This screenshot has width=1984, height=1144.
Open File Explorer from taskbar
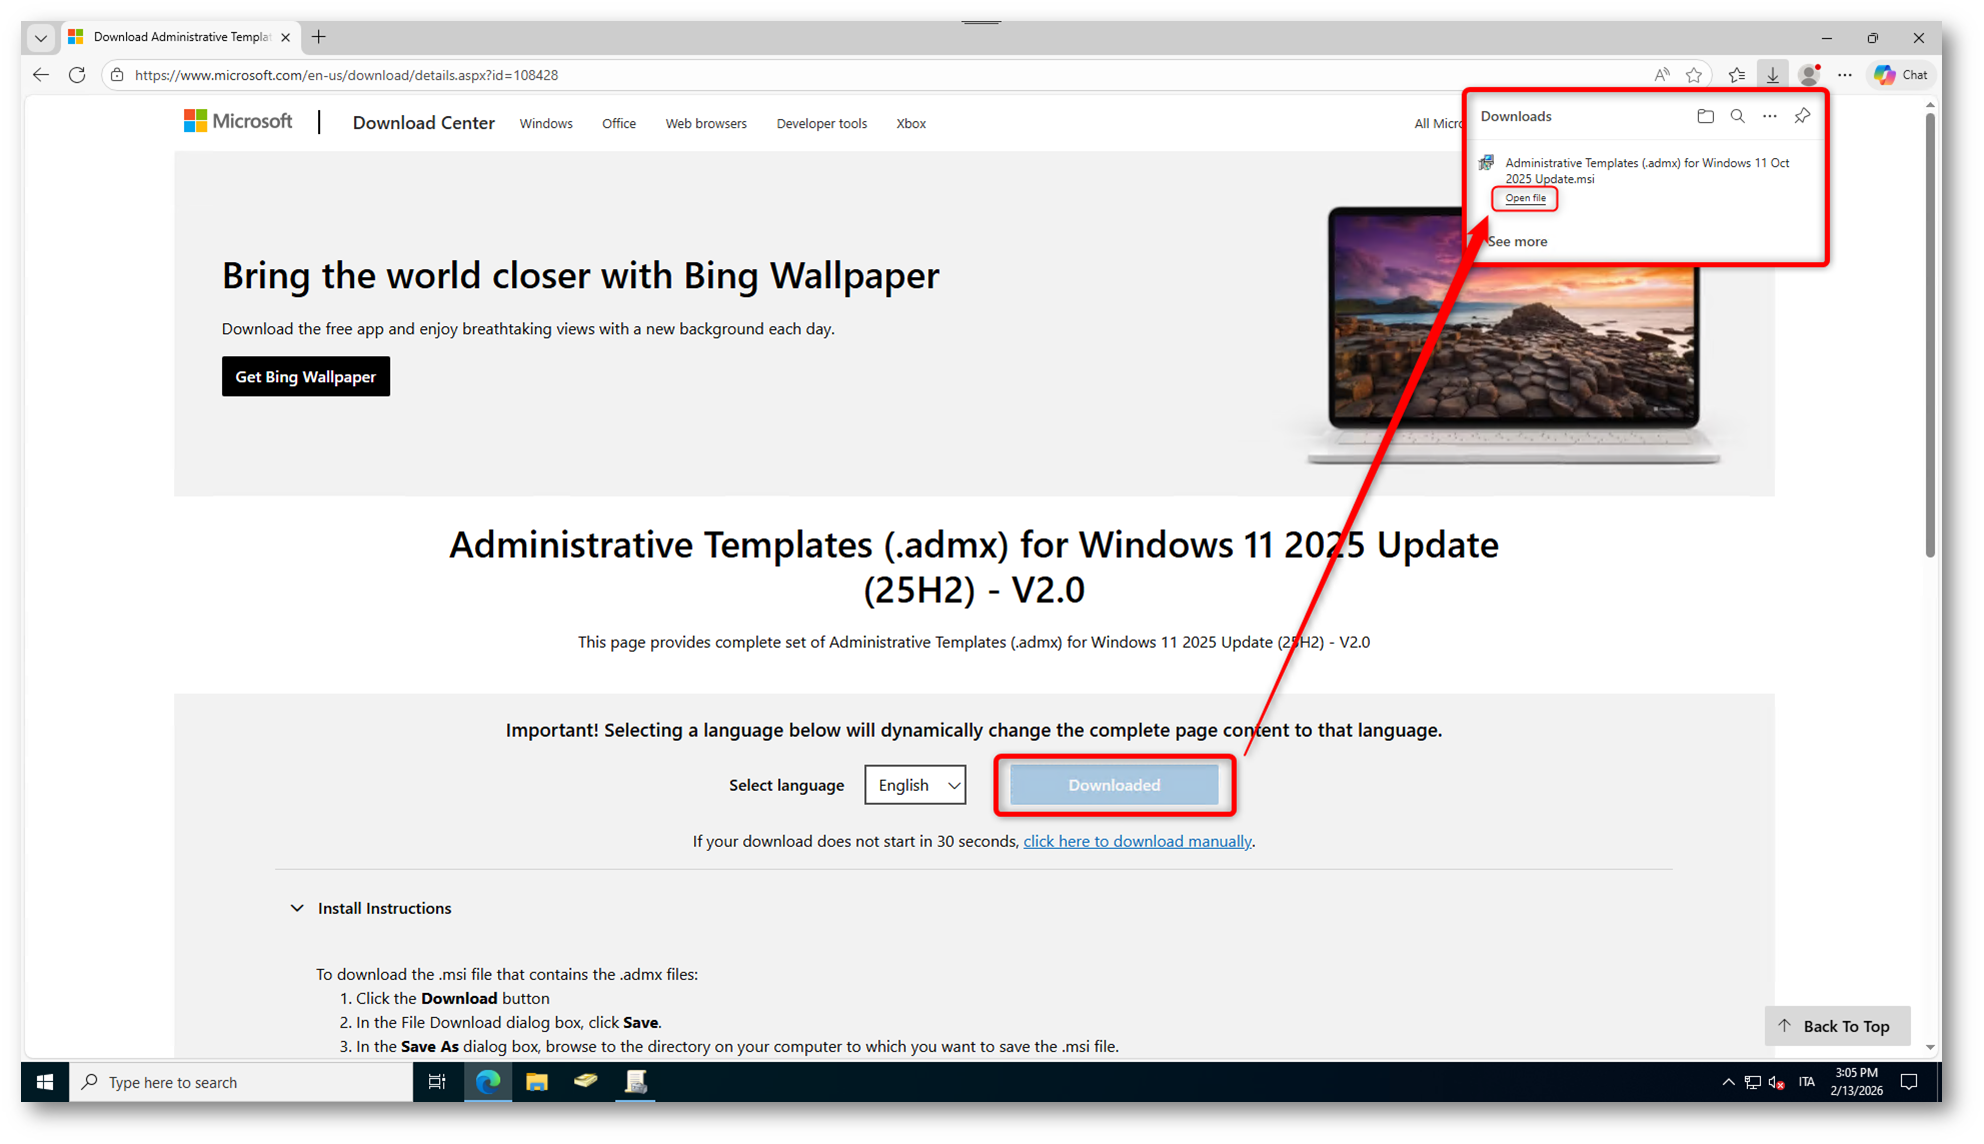(537, 1082)
